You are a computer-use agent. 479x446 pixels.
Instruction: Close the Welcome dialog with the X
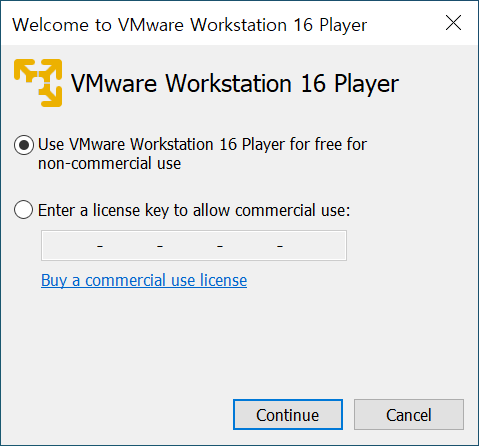(453, 23)
